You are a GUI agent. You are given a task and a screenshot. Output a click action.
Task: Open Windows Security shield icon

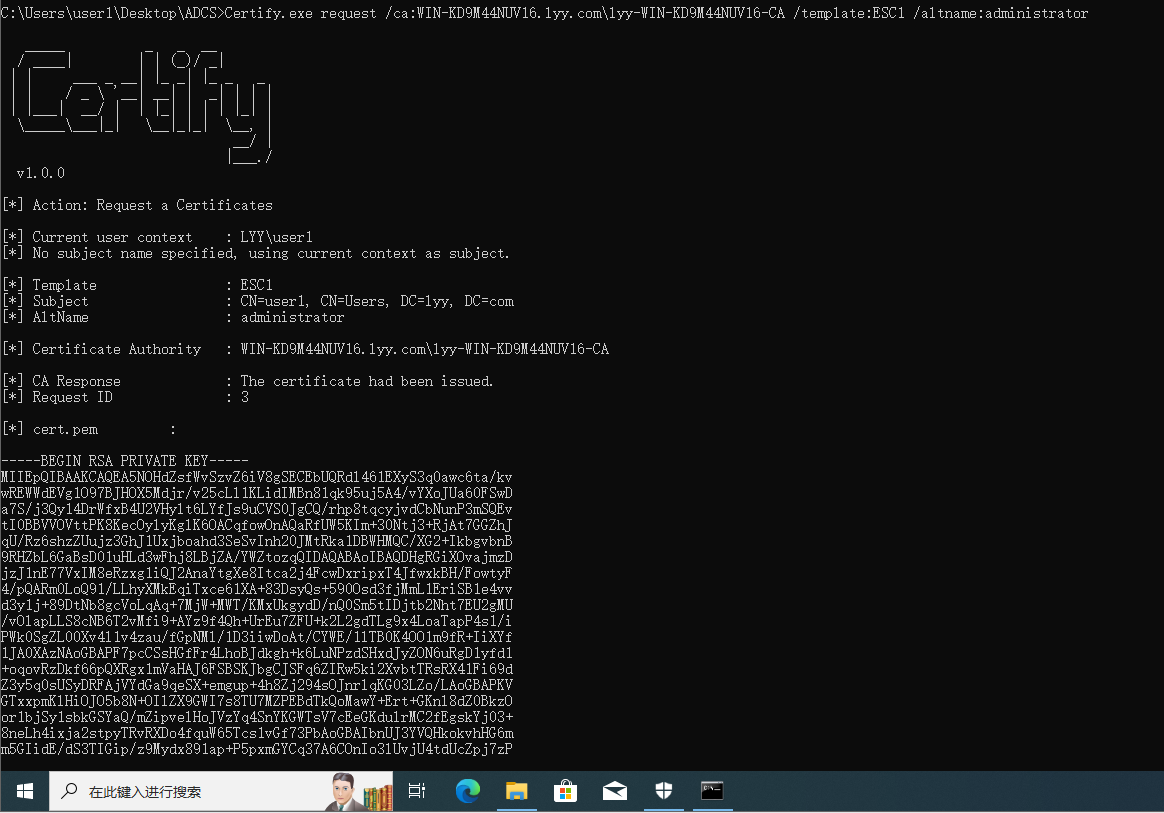click(663, 791)
